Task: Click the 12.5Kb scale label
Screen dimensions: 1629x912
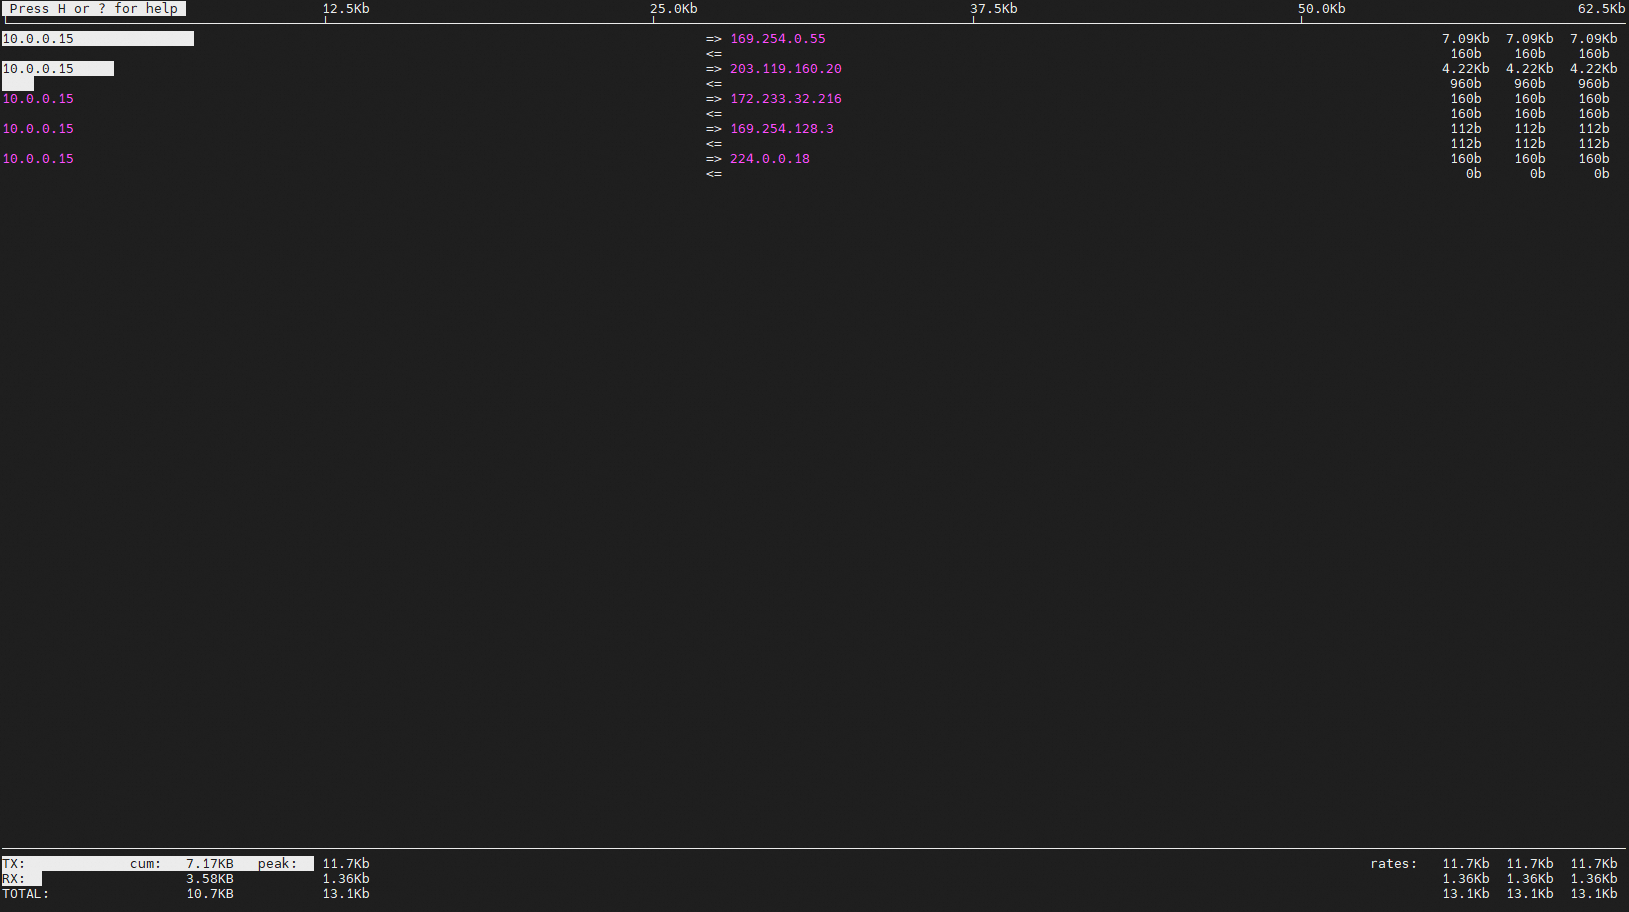Action: (346, 8)
